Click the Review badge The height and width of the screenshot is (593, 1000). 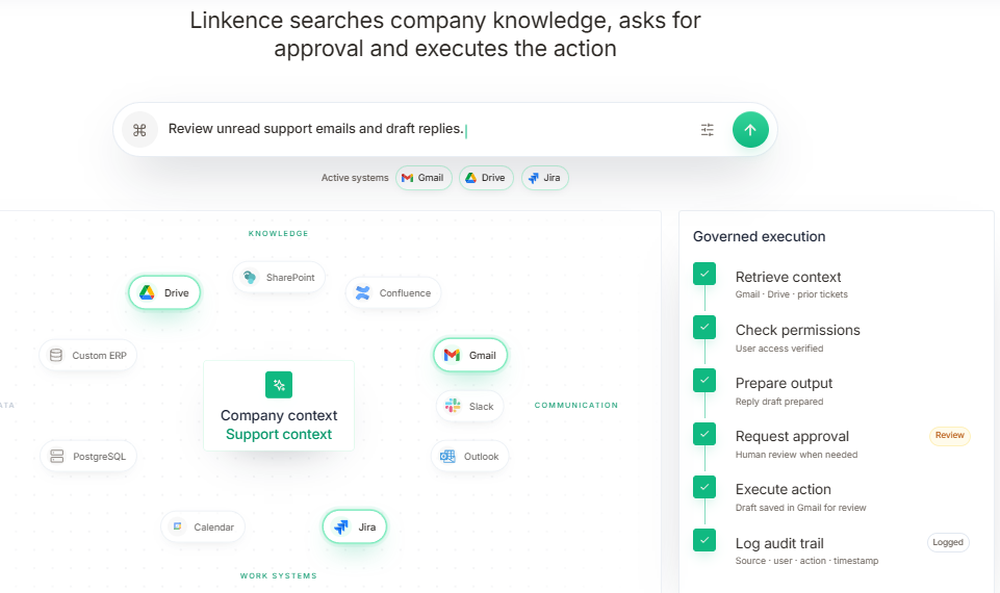point(950,436)
